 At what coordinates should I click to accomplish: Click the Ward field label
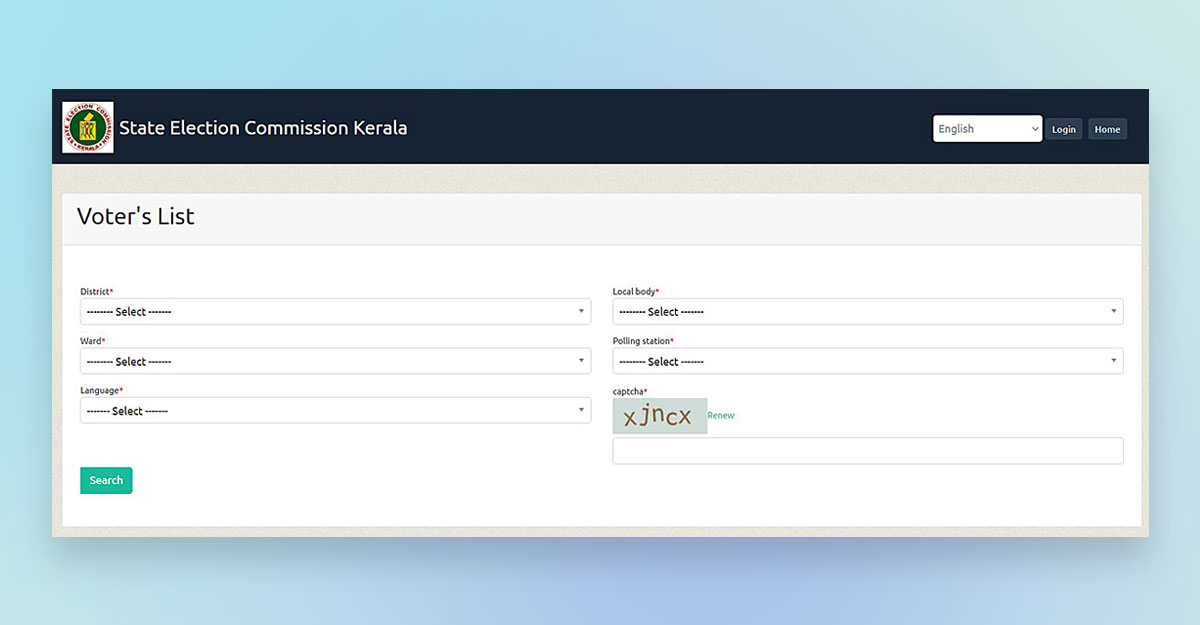tap(91, 341)
